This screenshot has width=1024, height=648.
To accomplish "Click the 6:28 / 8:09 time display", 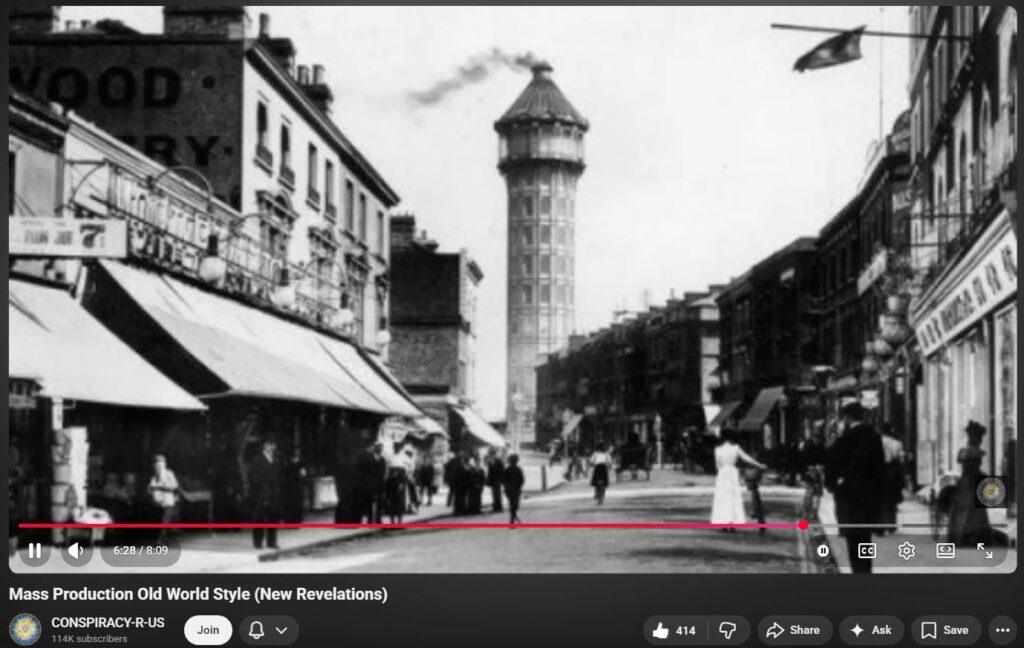I will (x=141, y=550).
